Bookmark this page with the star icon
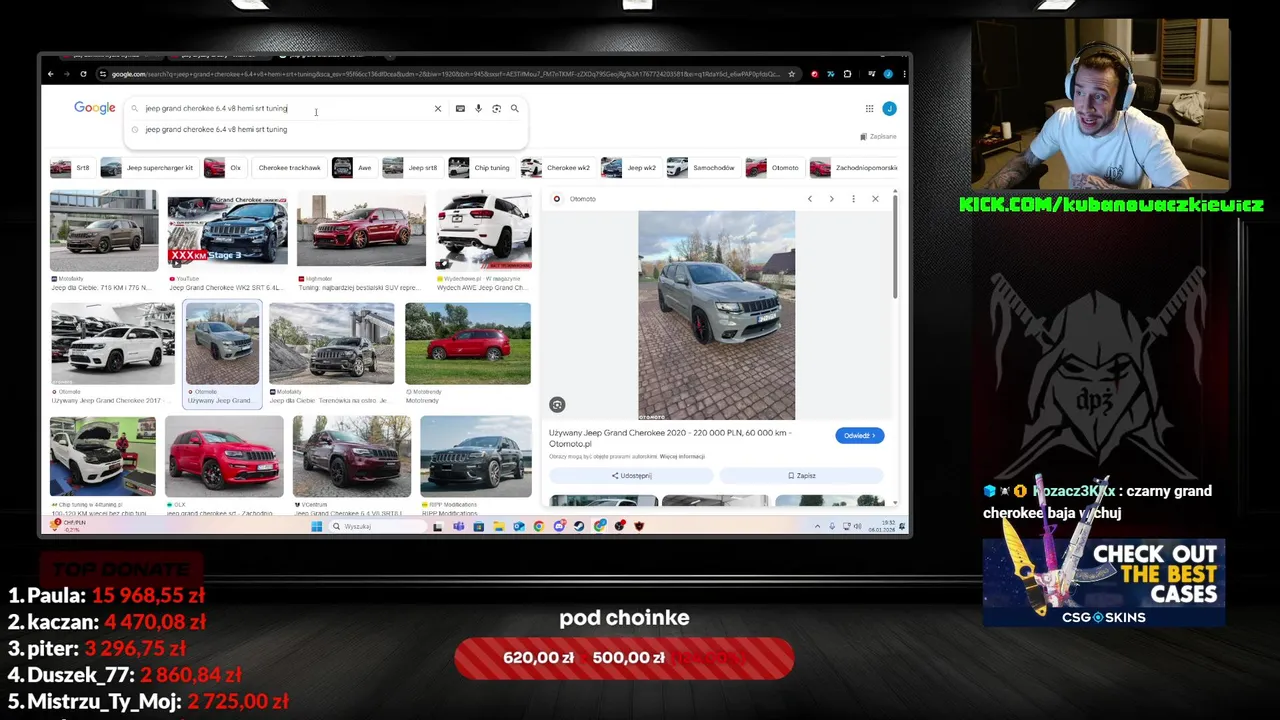 (x=791, y=74)
